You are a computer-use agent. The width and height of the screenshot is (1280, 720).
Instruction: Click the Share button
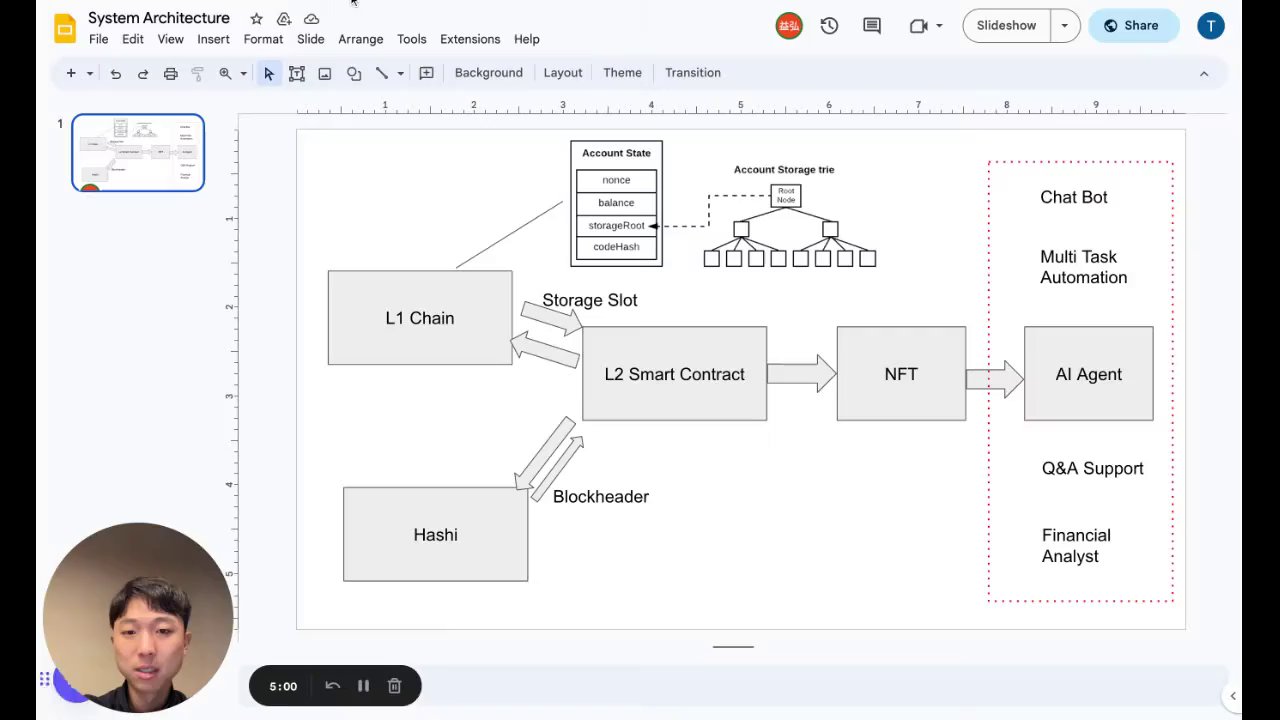coord(1134,26)
